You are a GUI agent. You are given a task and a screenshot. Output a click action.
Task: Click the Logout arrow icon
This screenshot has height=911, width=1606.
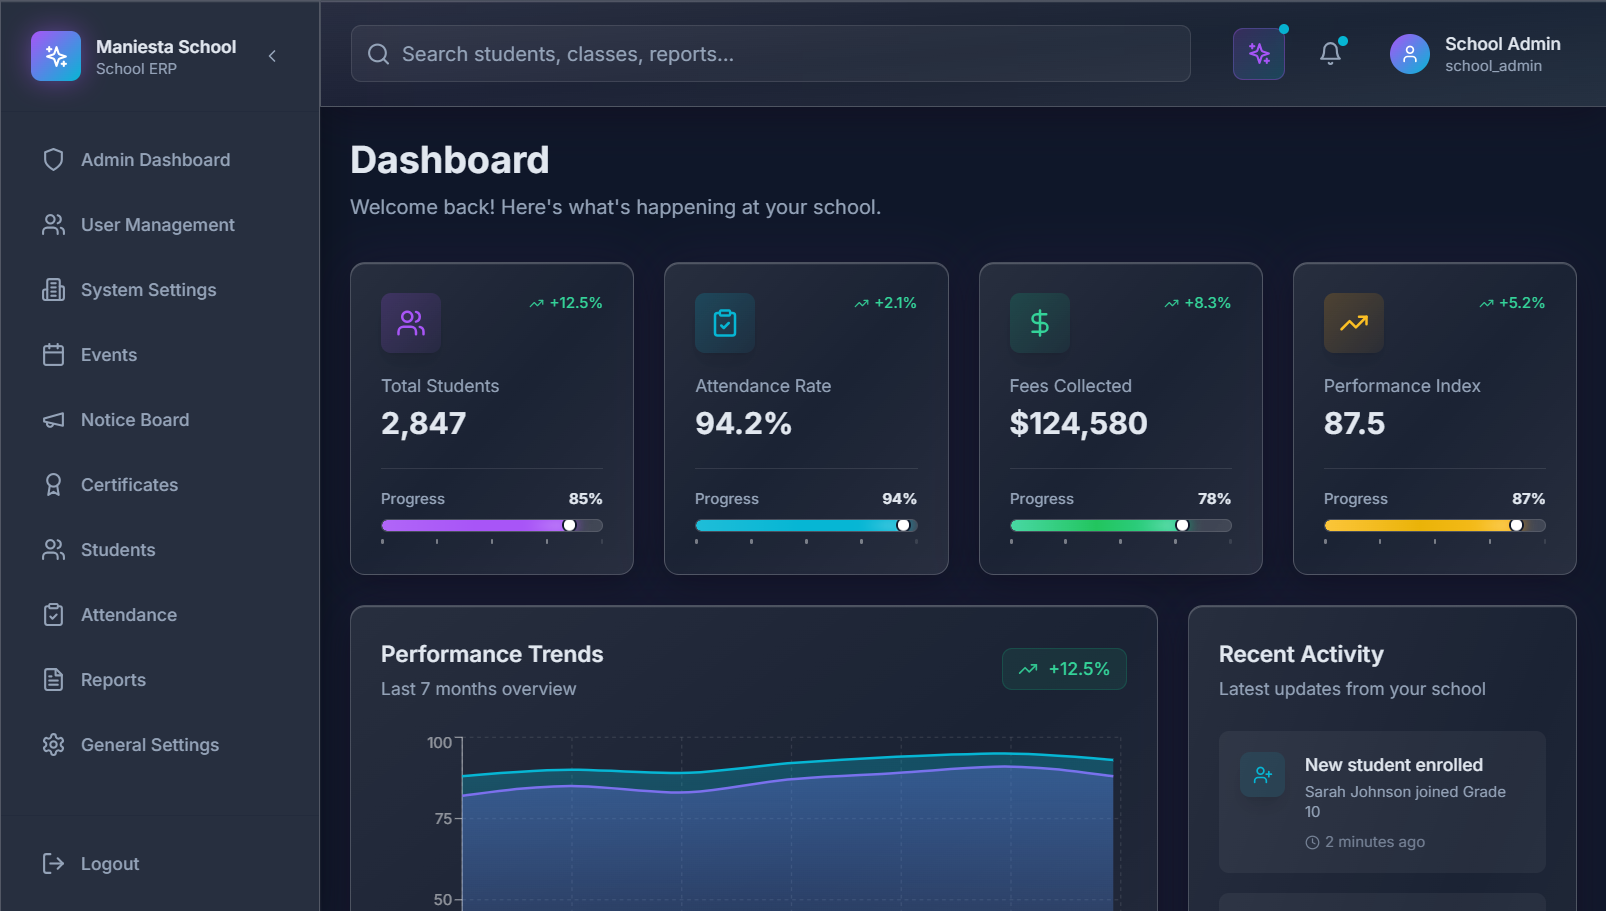click(x=54, y=864)
